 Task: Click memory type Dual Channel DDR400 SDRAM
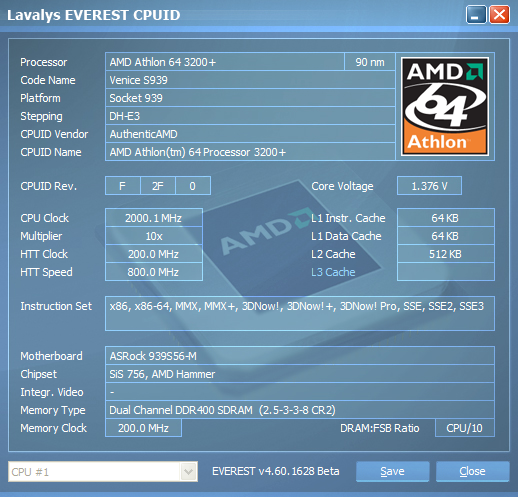click(300, 410)
